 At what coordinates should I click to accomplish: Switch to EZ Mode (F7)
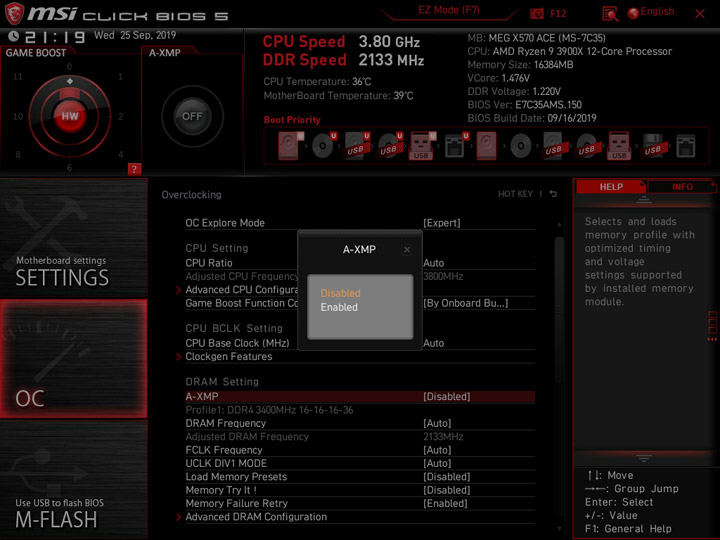(x=449, y=10)
